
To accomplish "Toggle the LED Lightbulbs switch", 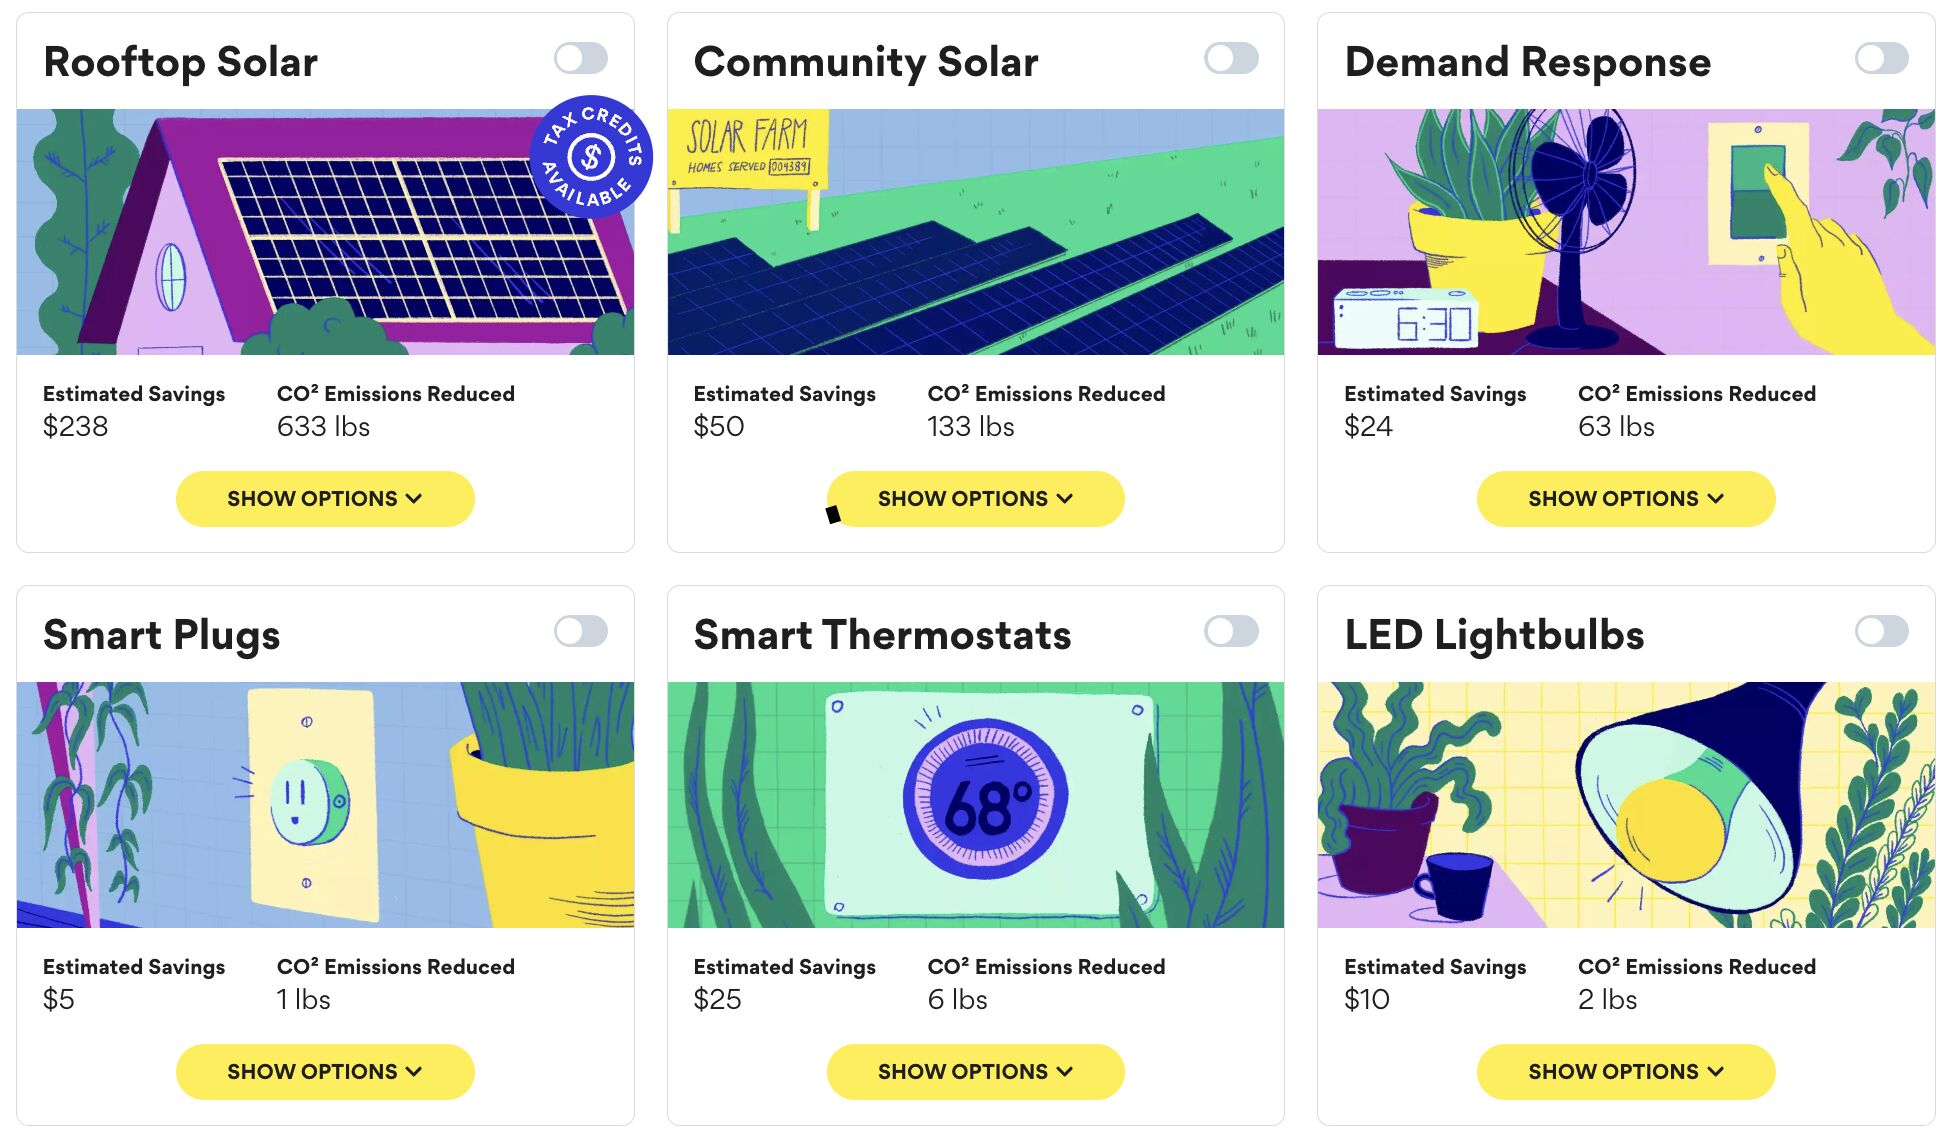I will coord(1881,631).
